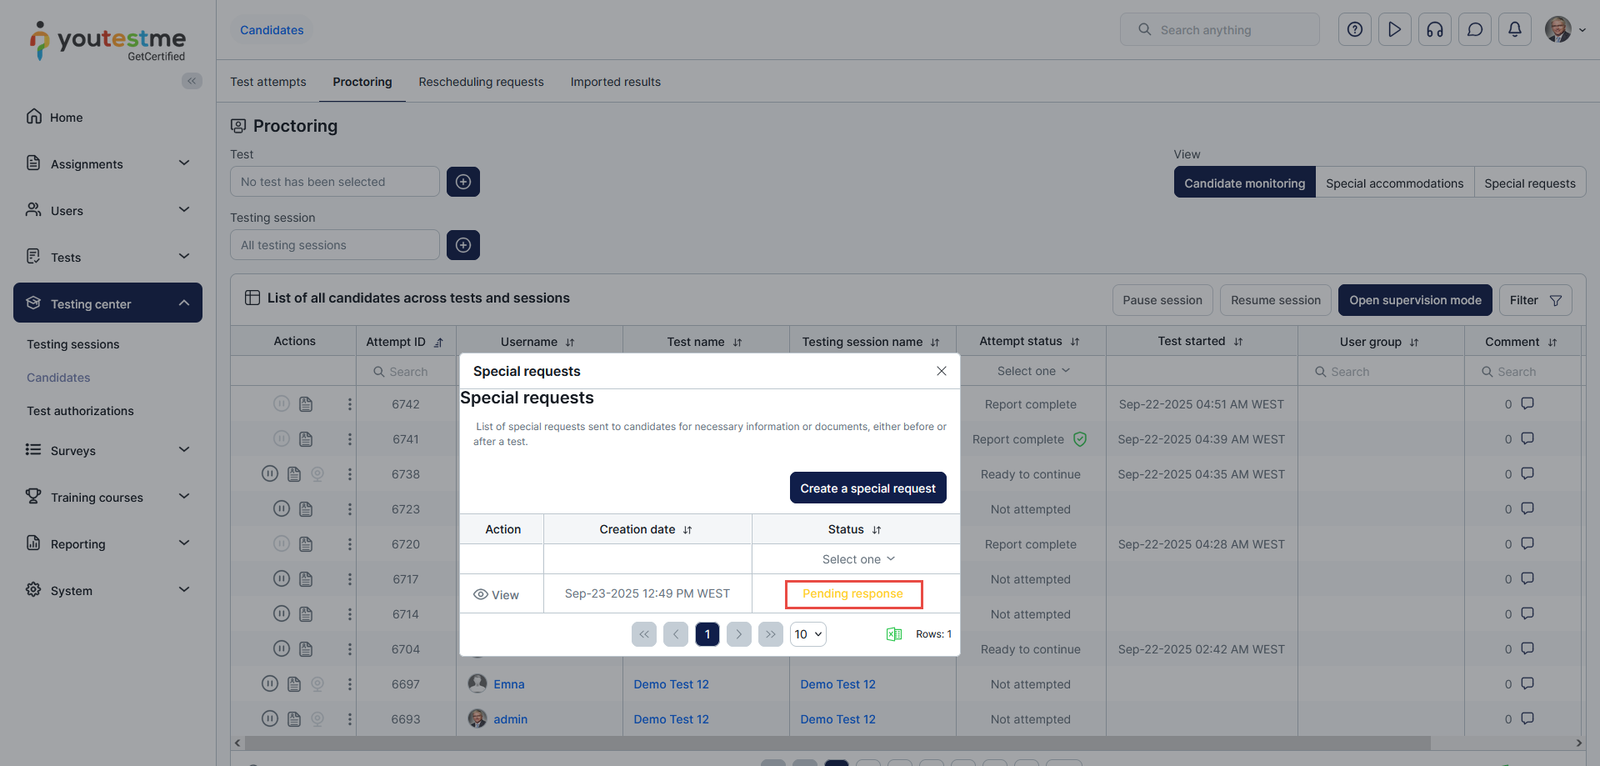The image size is (1600, 766).
Task: Open the Imported results tab
Action: click(615, 82)
